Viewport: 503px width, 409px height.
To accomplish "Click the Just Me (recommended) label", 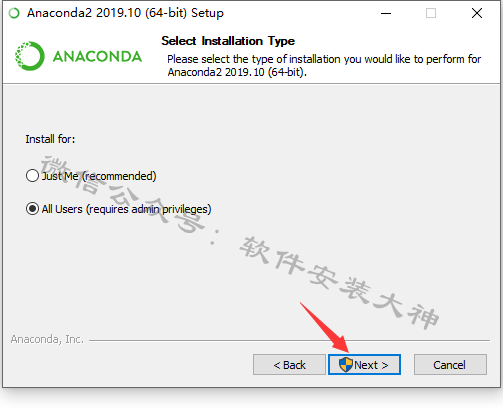I will click(99, 176).
